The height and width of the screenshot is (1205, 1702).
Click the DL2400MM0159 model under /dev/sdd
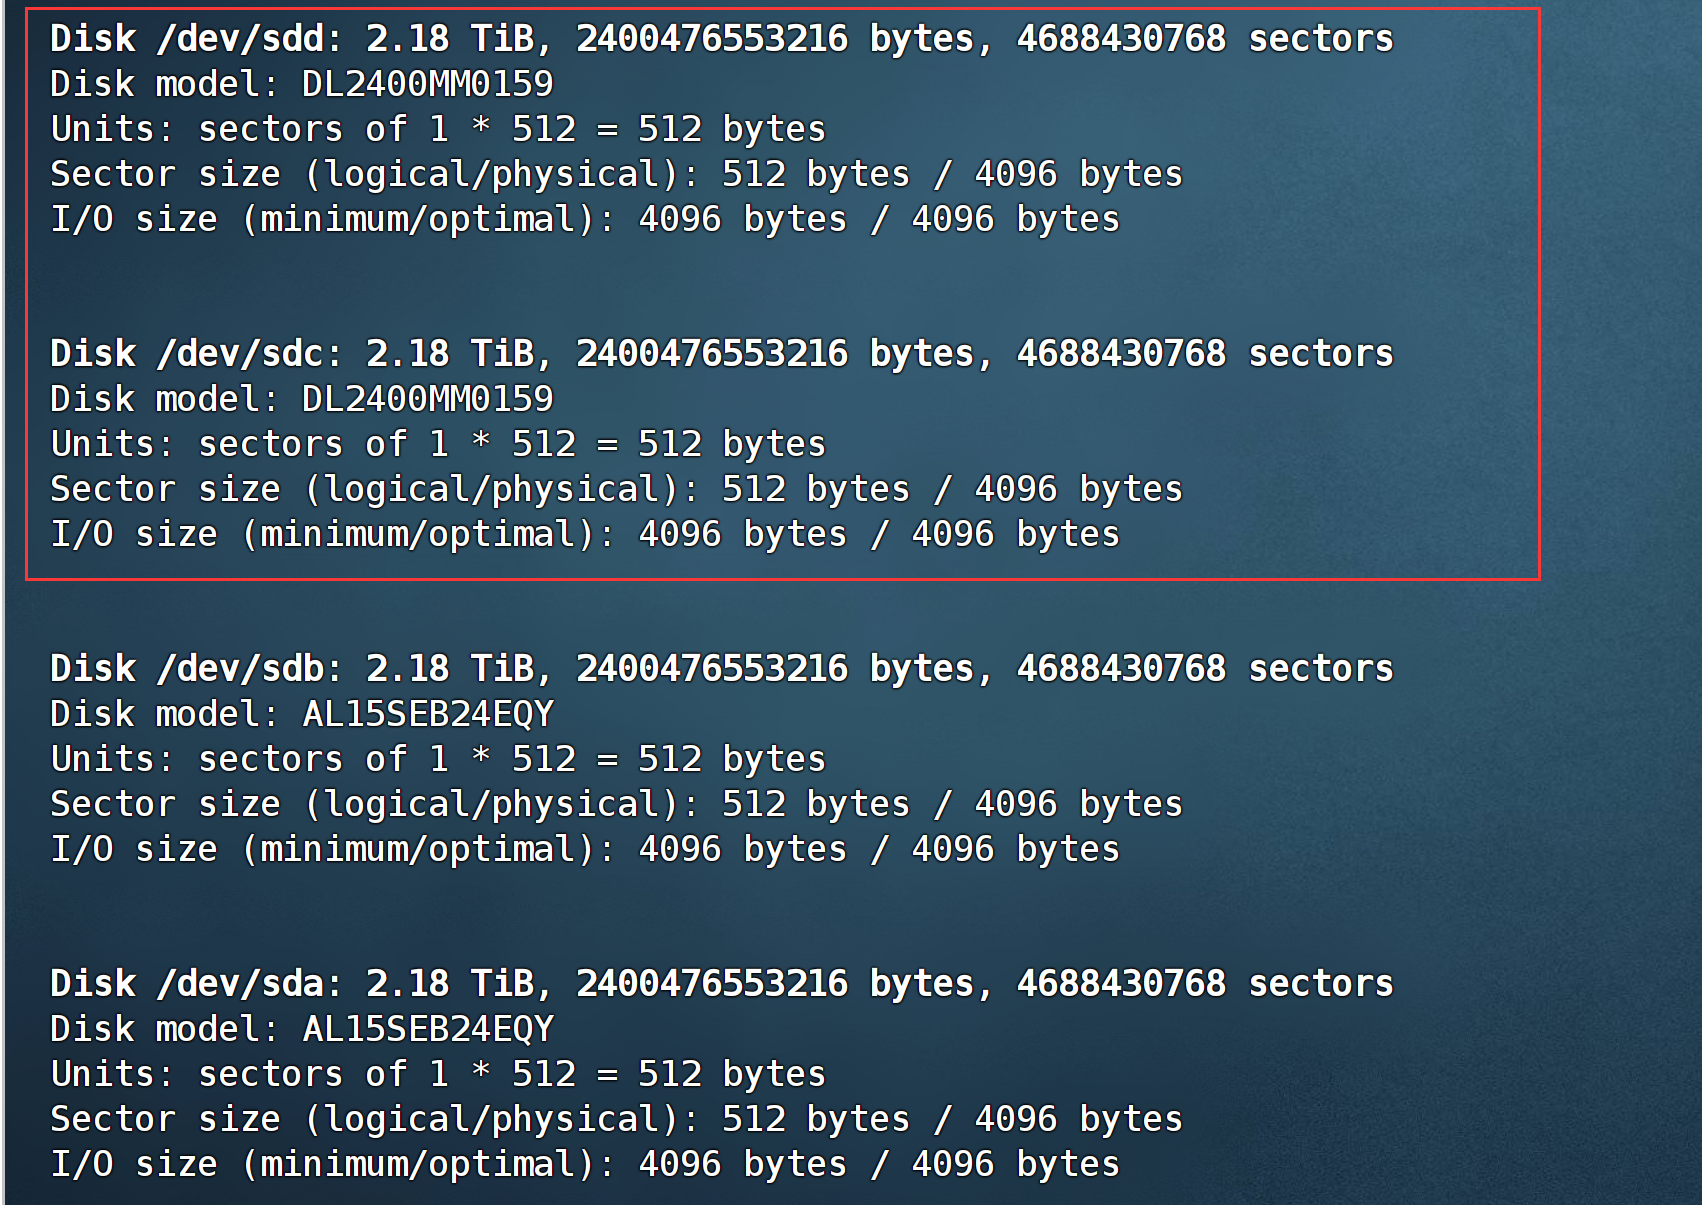[427, 84]
